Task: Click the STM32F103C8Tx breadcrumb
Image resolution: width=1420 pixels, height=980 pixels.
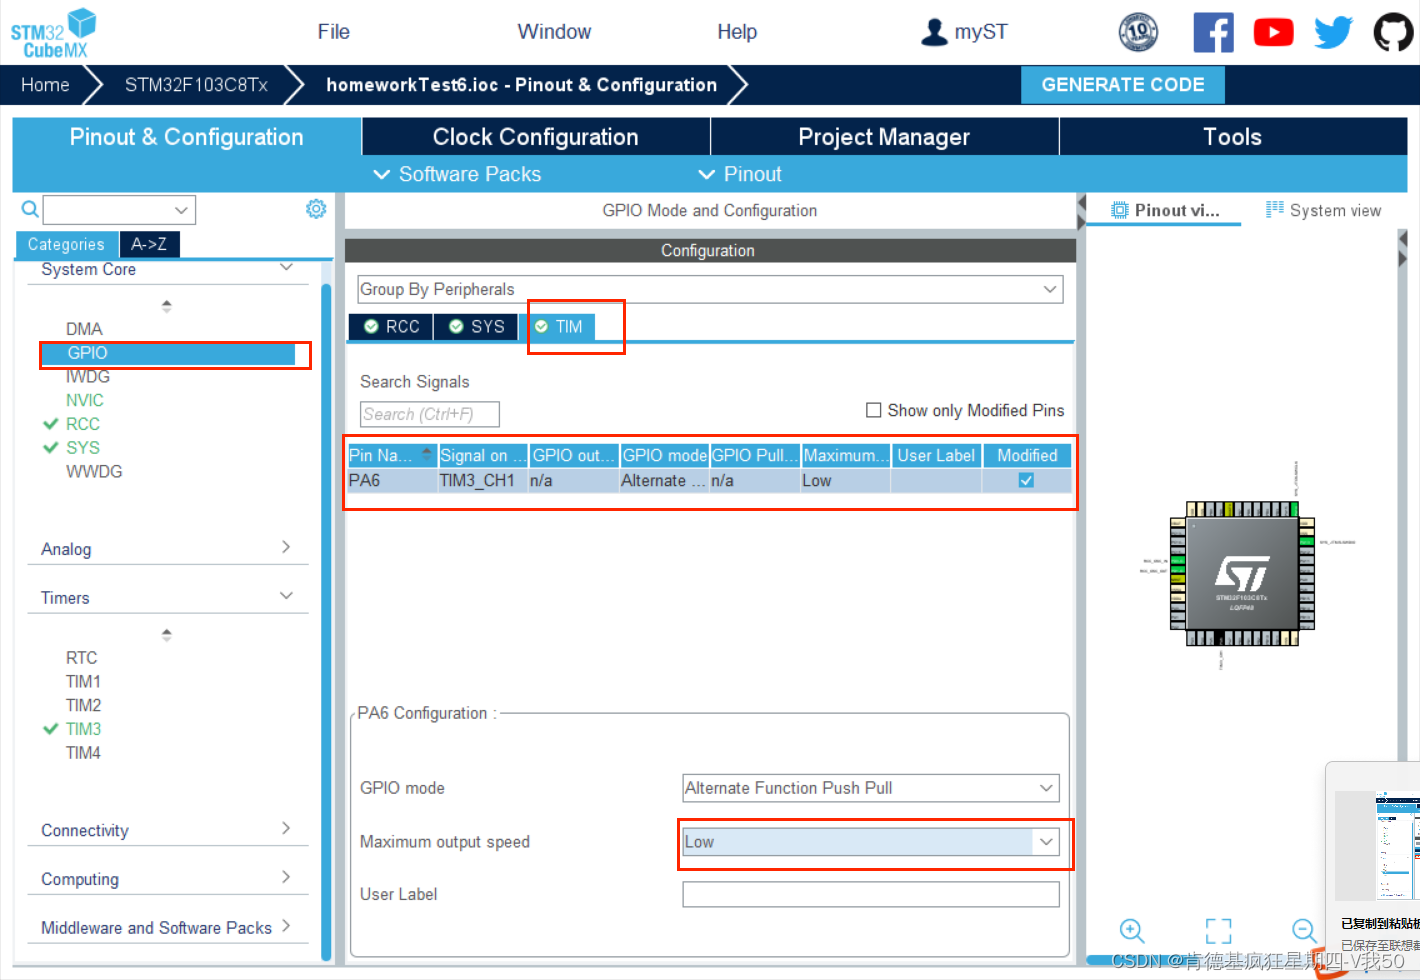Action: (196, 85)
